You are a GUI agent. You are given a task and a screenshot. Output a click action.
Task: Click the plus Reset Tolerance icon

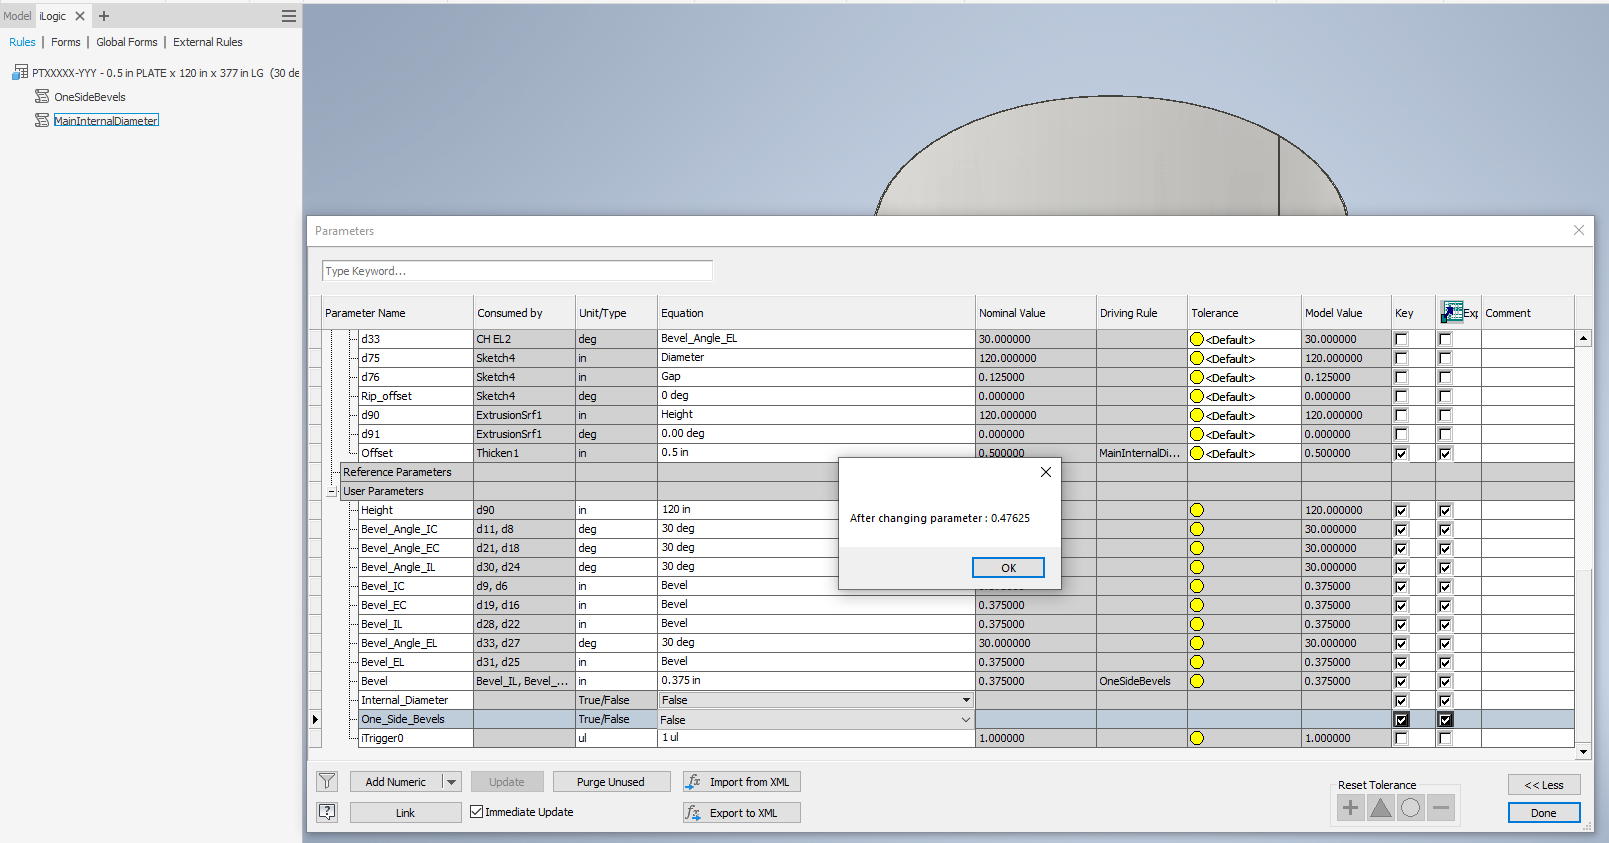pos(1350,808)
